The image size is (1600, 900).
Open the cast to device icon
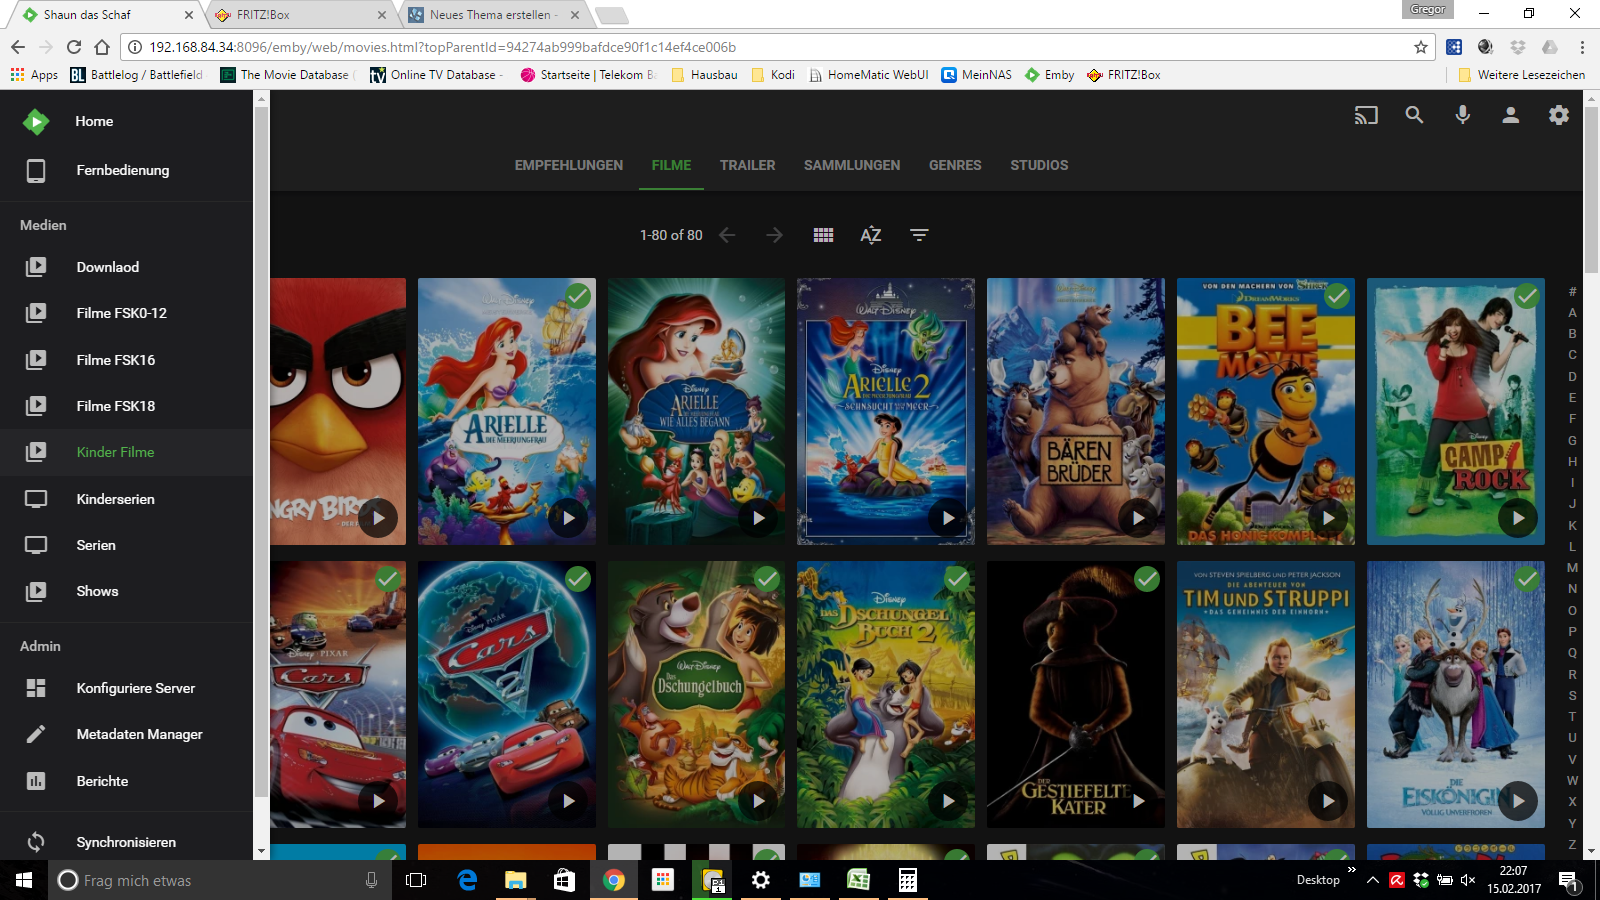click(1366, 115)
